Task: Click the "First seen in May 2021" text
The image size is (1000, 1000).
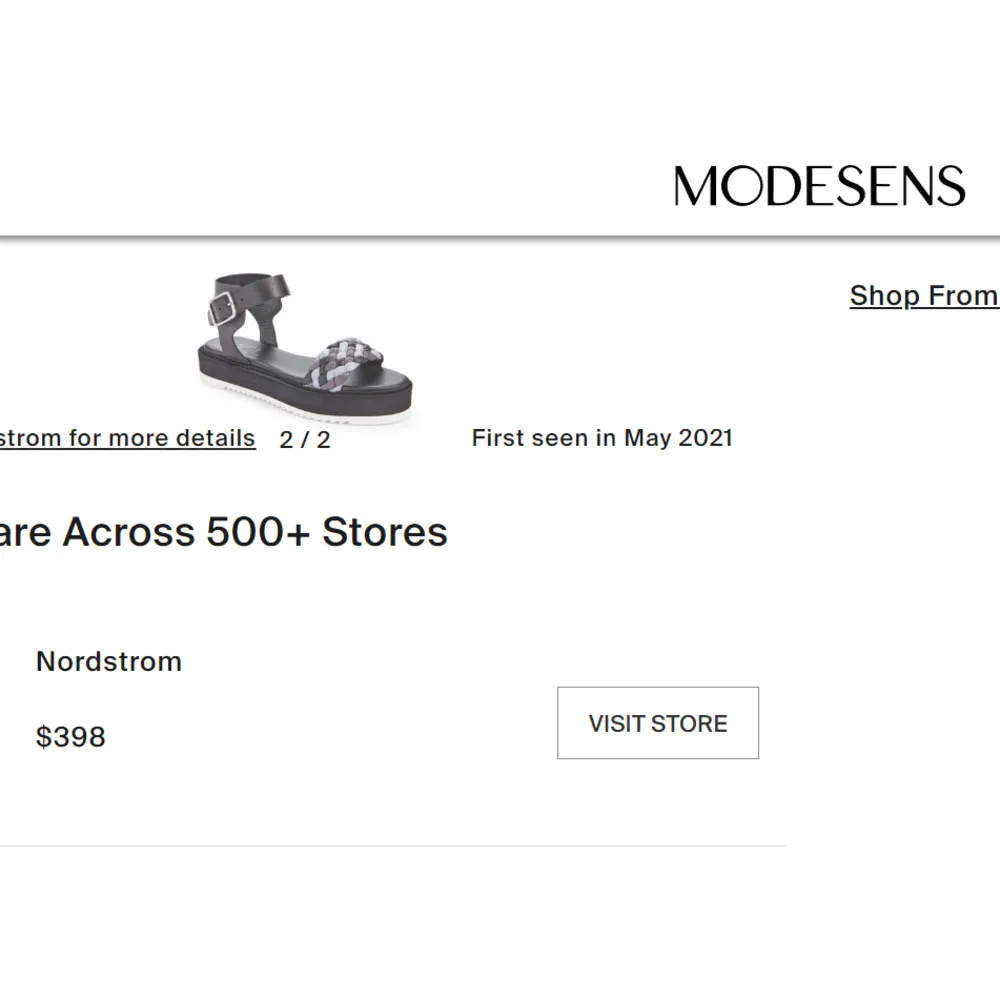Action: click(602, 437)
